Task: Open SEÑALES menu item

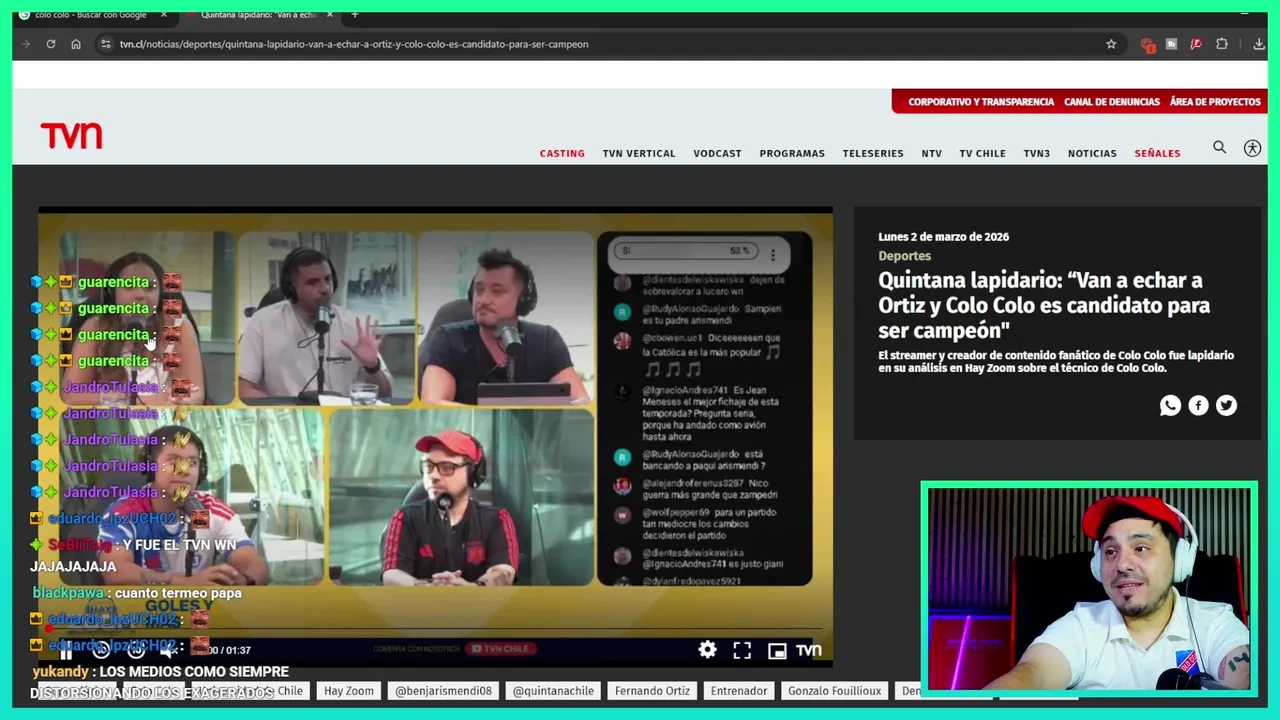Action: [1157, 153]
